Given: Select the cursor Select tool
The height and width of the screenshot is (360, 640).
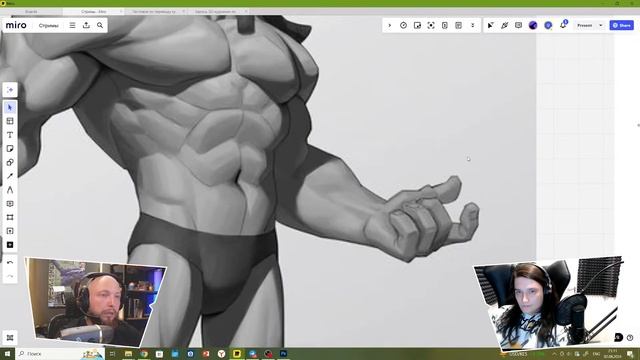Looking at the screenshot, I should click(x=10, y=107).
